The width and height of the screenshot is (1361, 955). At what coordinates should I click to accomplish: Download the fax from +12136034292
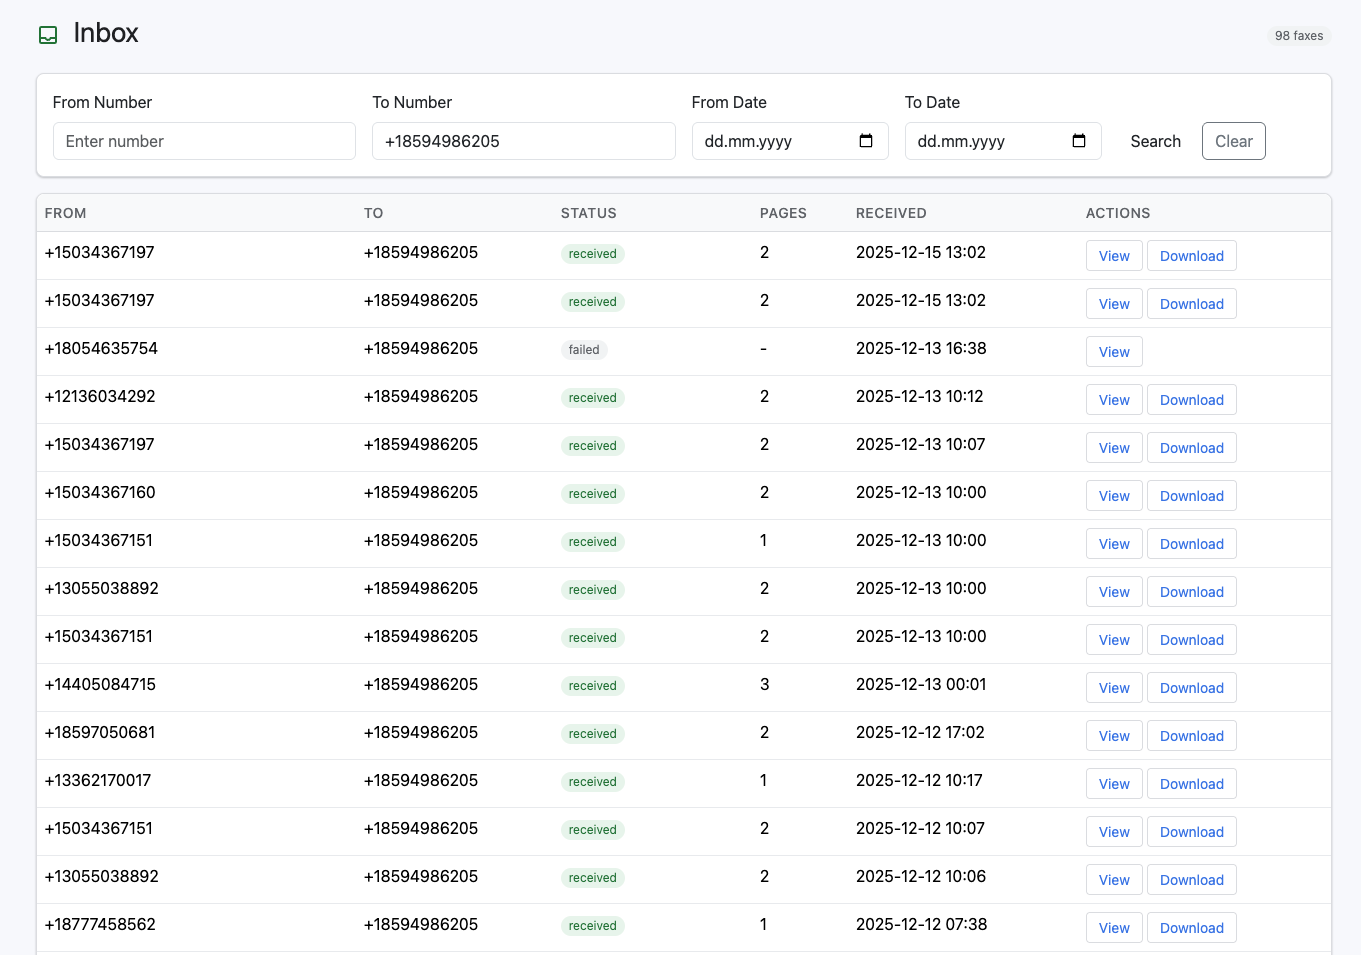1191,400
